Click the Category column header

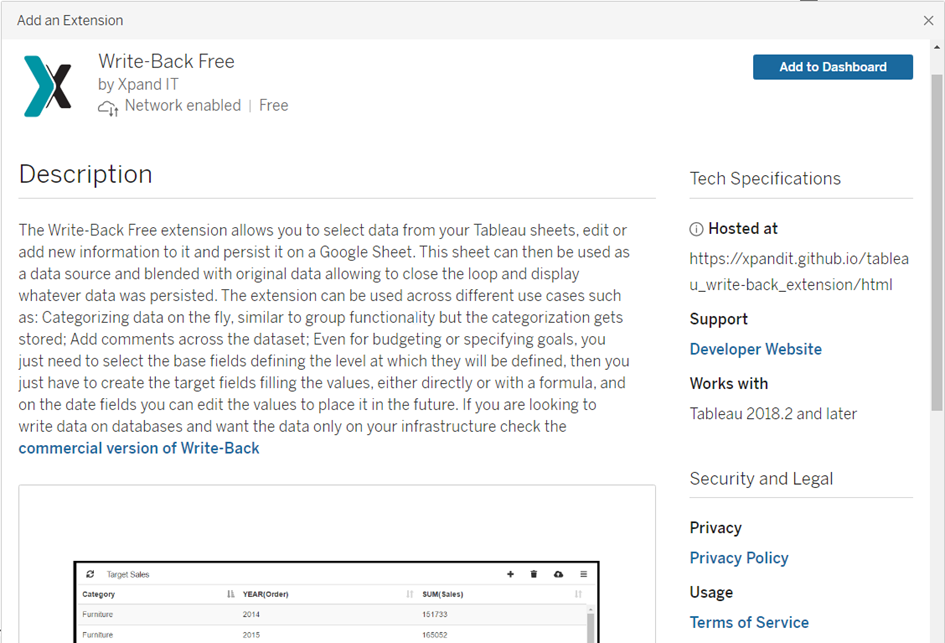click(98, 594)
